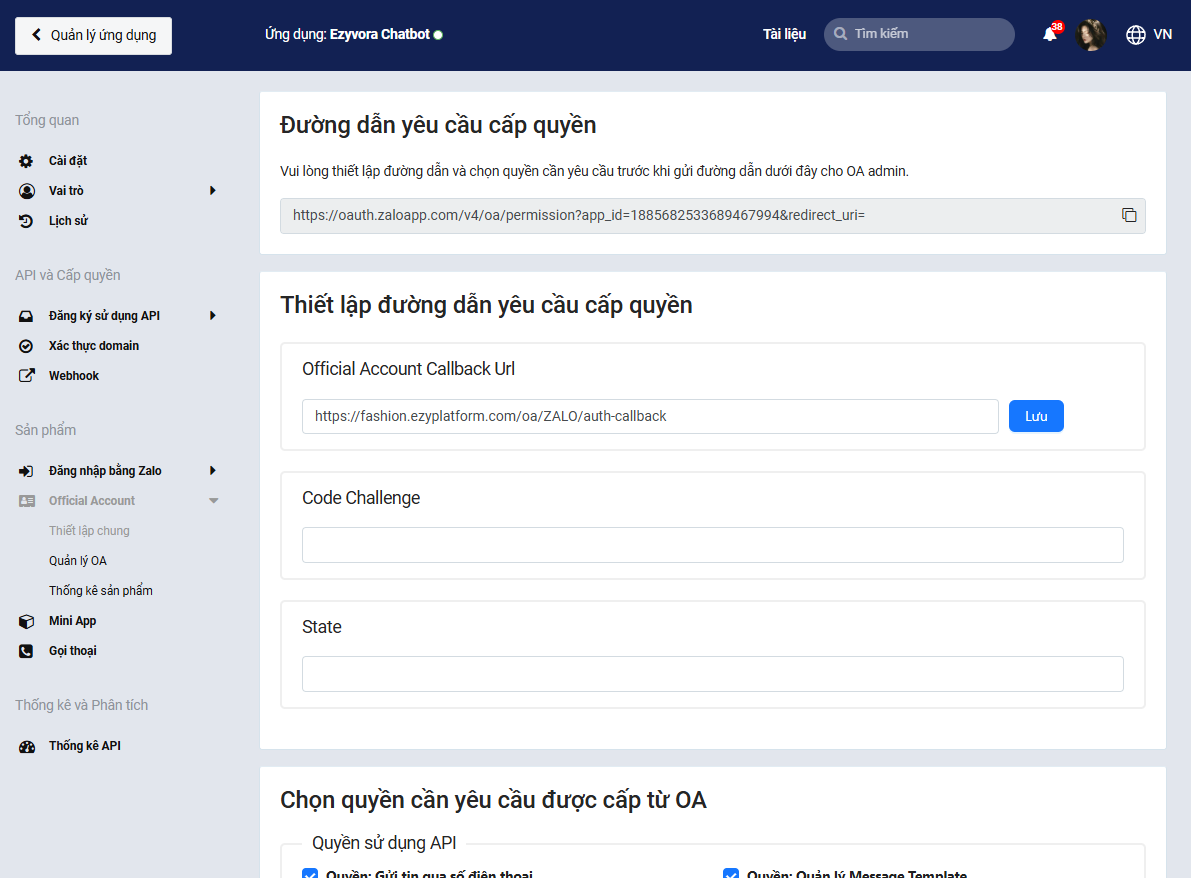
Task: Toggle the Quản lý Message Template checkbox
Action: tap(731, 873)
